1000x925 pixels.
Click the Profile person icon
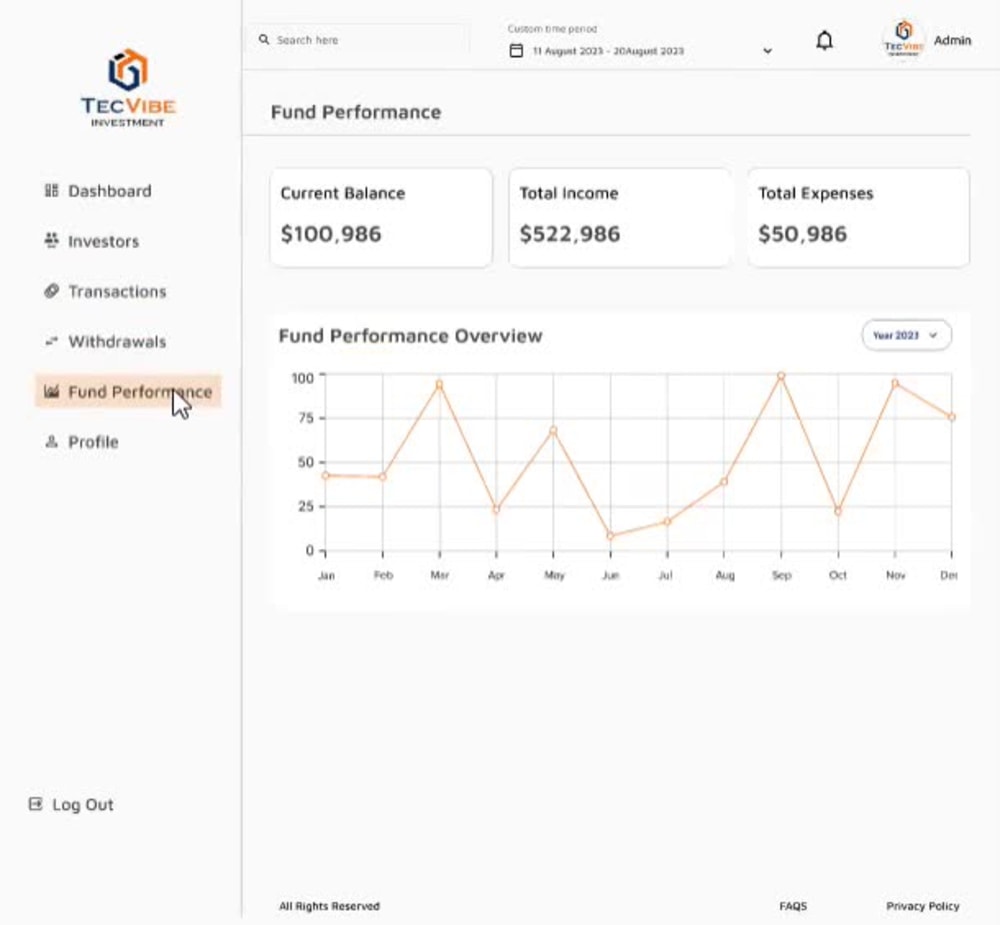(x=51, y=441)
